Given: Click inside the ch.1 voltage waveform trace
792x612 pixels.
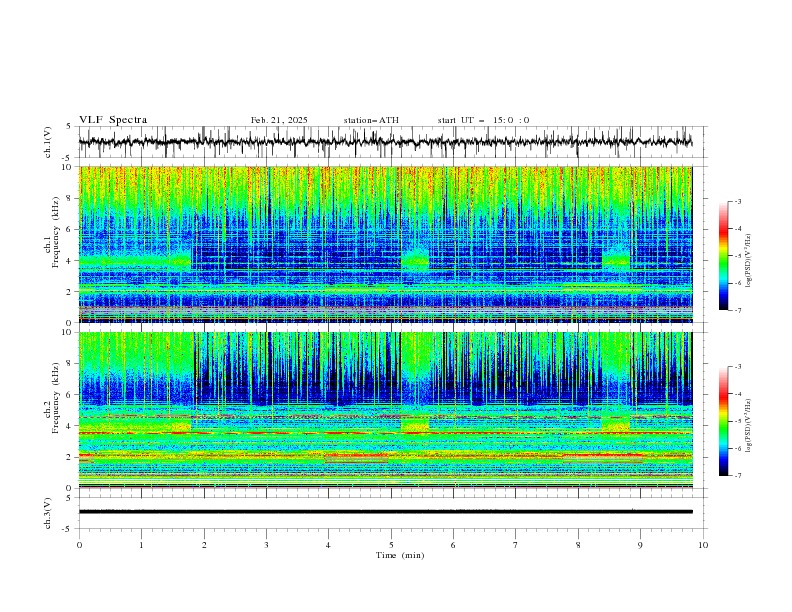Looking at the screenshot, I should point(385,142).
